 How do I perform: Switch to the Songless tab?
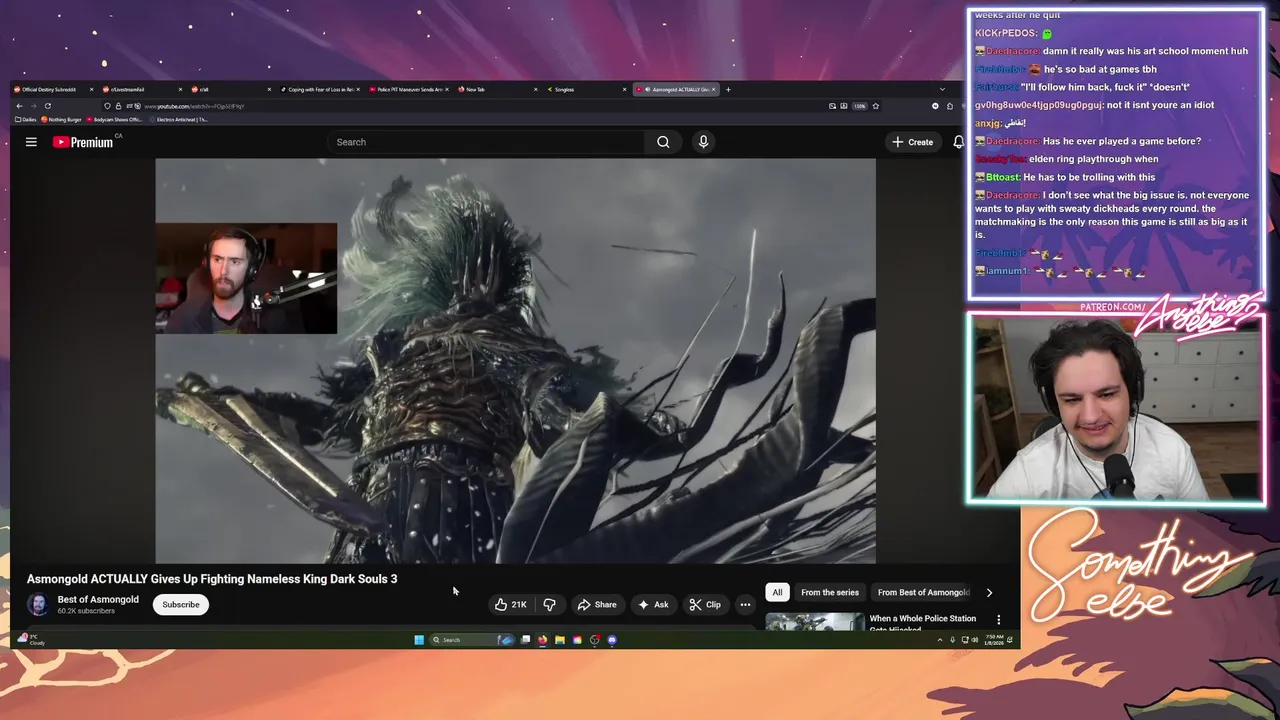coord(586,89)
